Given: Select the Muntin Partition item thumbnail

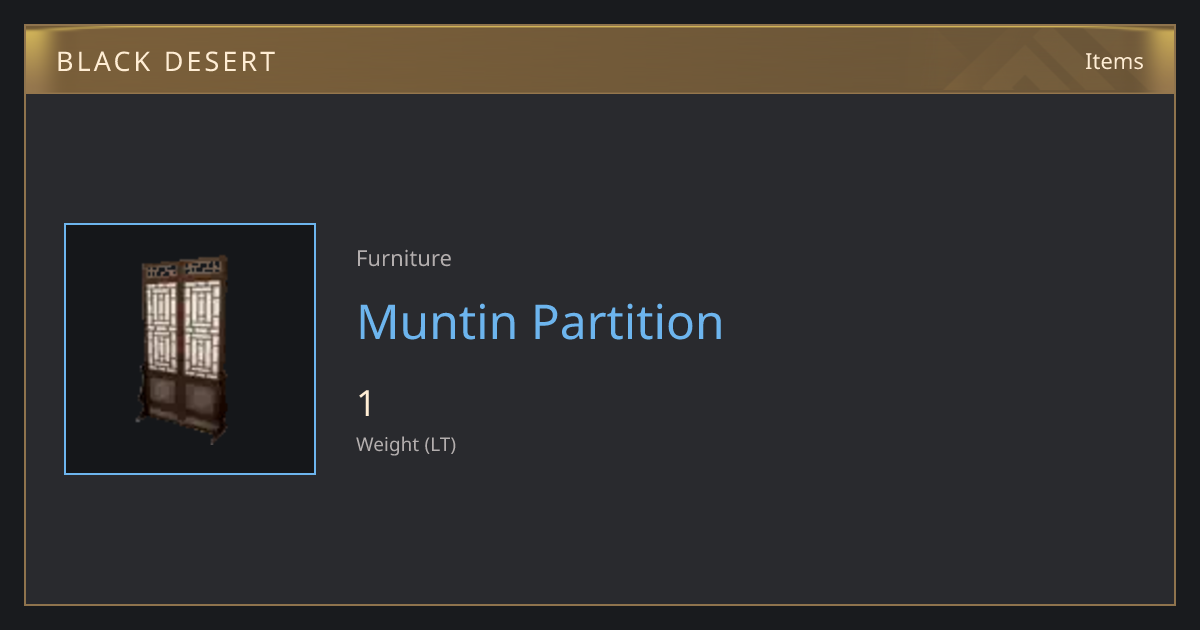Looking at the screenshot, I should point(190,349).
